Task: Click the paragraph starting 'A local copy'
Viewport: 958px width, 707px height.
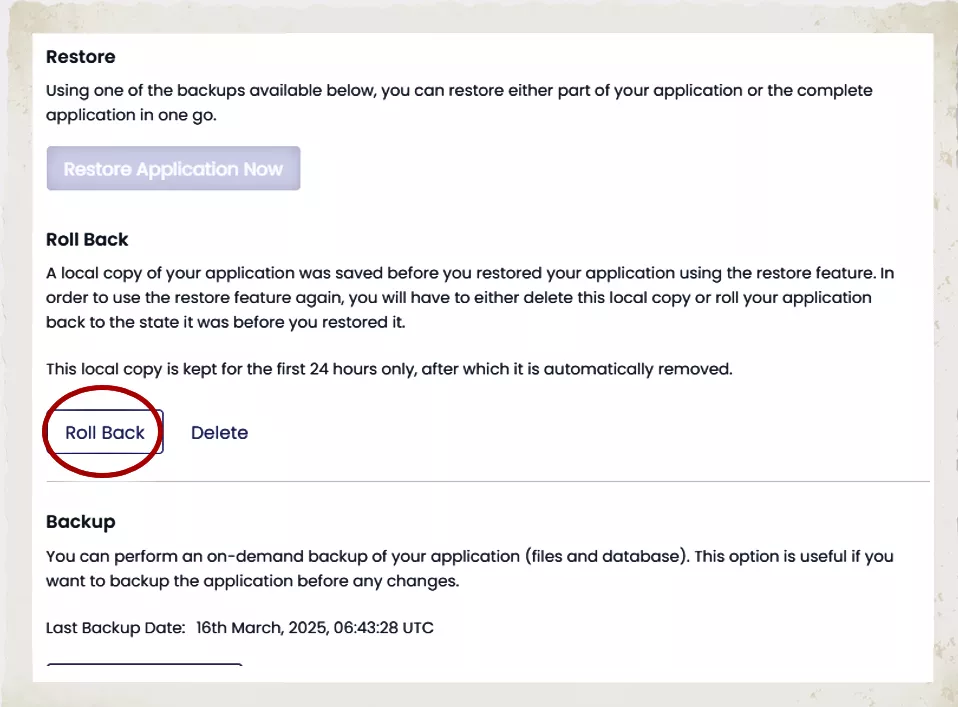Action: tap(459, 298)
